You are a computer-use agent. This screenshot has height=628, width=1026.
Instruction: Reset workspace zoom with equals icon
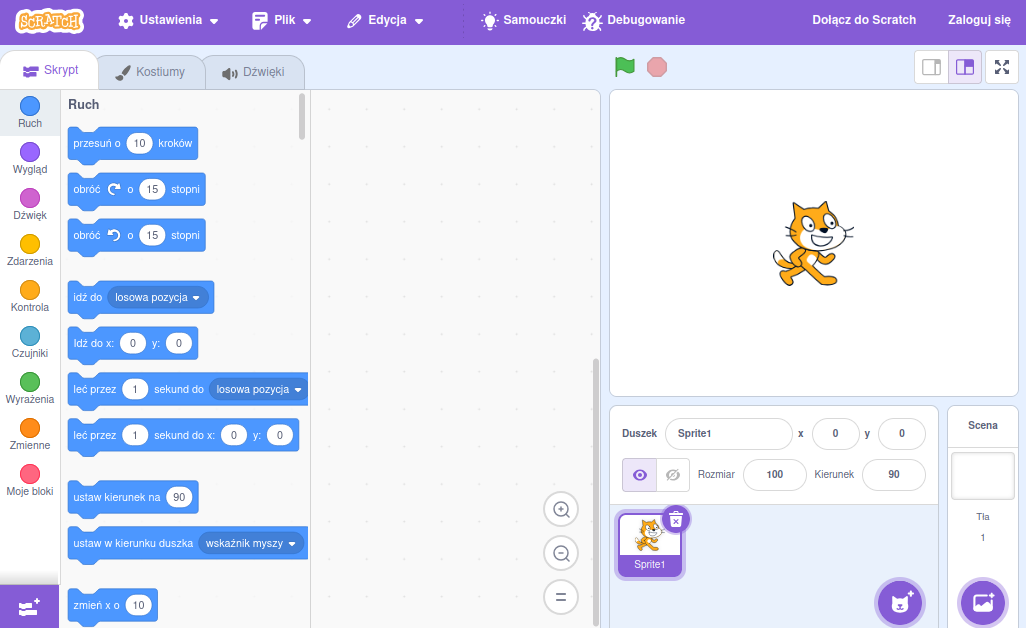click(561, 597)
